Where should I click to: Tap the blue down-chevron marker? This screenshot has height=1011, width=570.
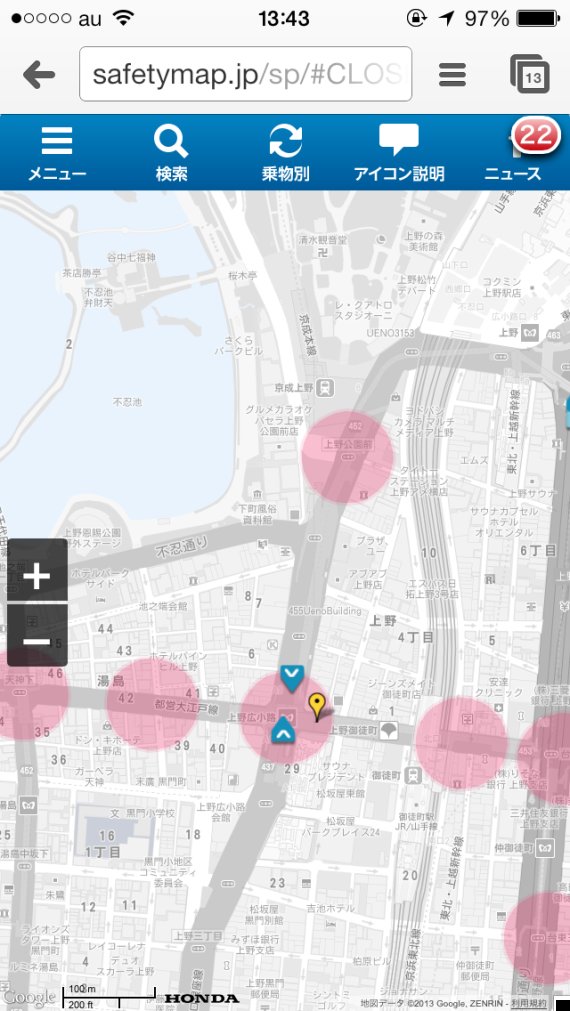291,679
